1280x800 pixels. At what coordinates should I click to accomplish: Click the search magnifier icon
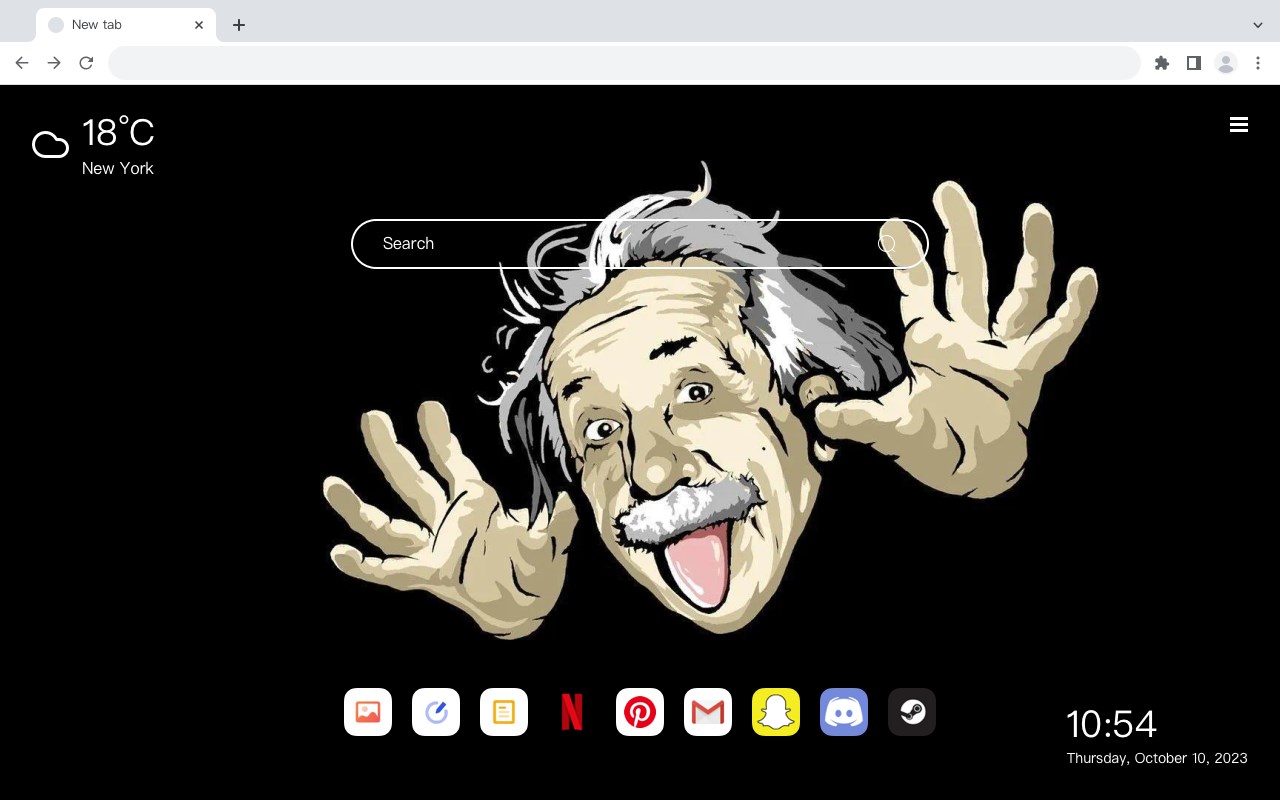887,244
